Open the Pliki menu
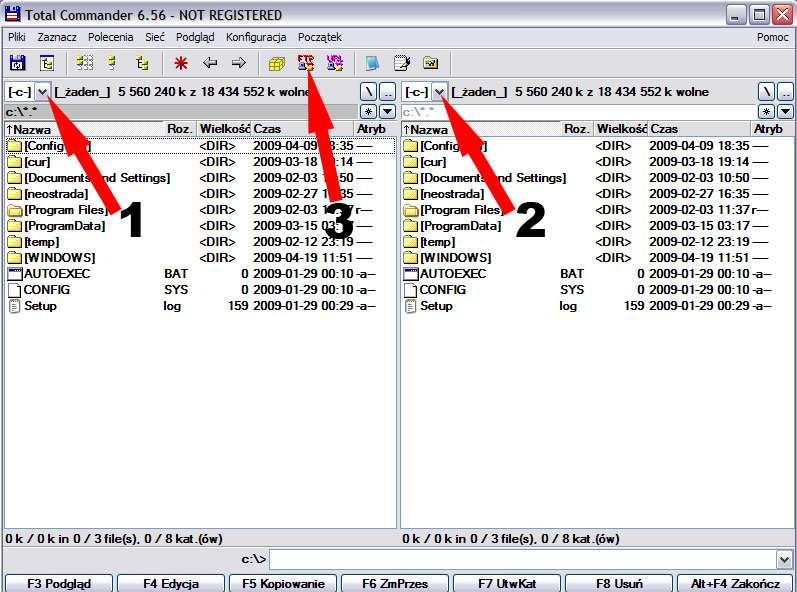This screenshot has width=797, height=592. point(17,37)
